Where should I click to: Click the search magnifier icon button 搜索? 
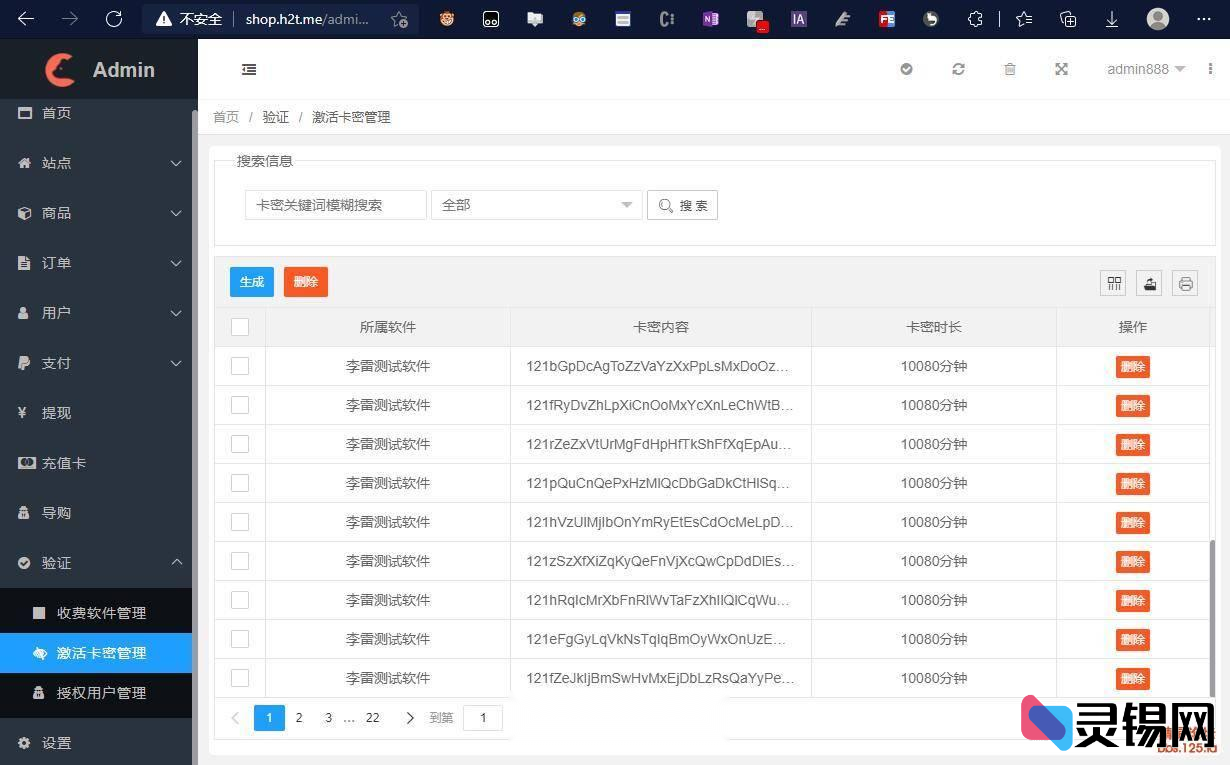[682, 205]
